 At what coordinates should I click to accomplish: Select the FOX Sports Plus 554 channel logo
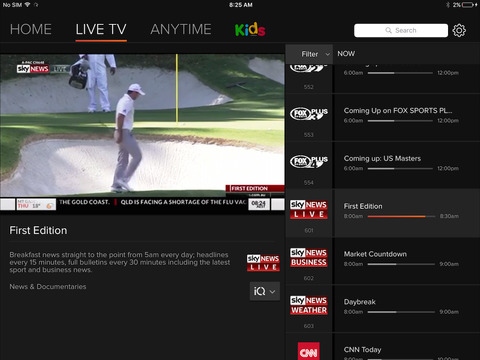click(x=309, y=162)
